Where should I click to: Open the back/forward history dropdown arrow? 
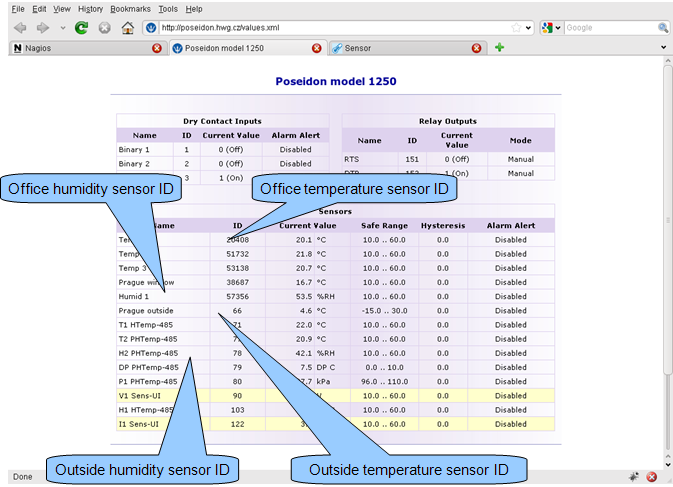(x=63, y=28)
